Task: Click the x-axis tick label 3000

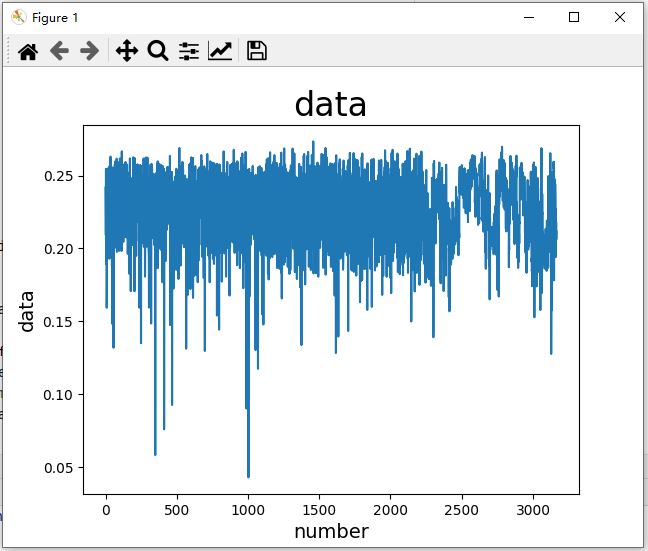Action: pos(533,510)
